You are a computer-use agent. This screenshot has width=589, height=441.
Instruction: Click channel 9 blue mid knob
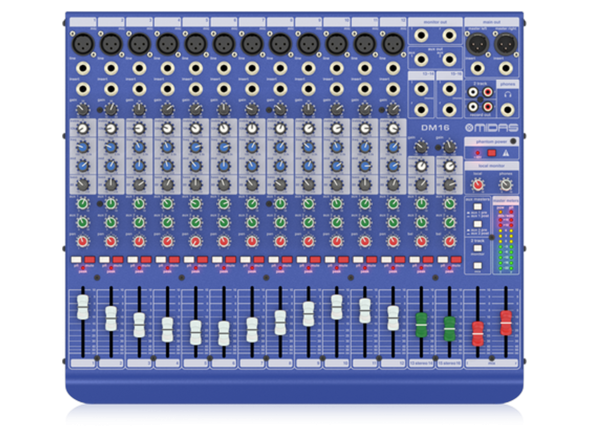(308, 166)
